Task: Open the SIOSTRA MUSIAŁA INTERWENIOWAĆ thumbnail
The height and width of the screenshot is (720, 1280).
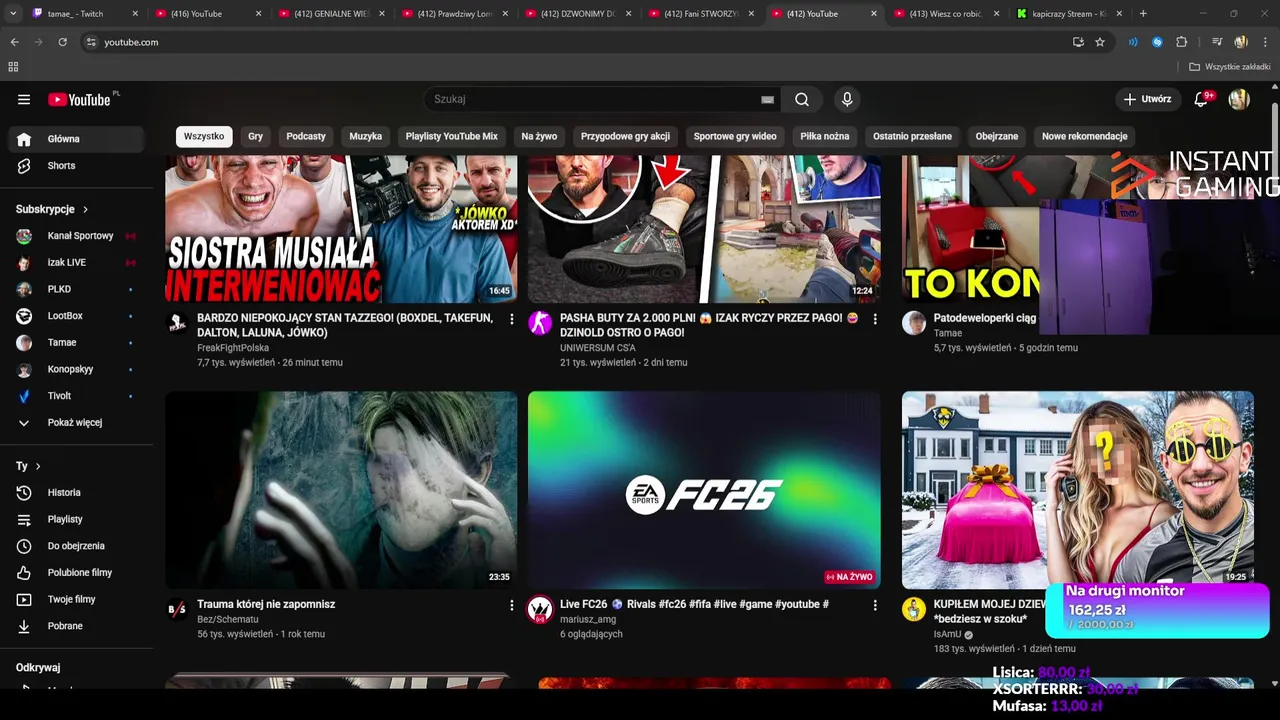Action: tap(341, 229)
